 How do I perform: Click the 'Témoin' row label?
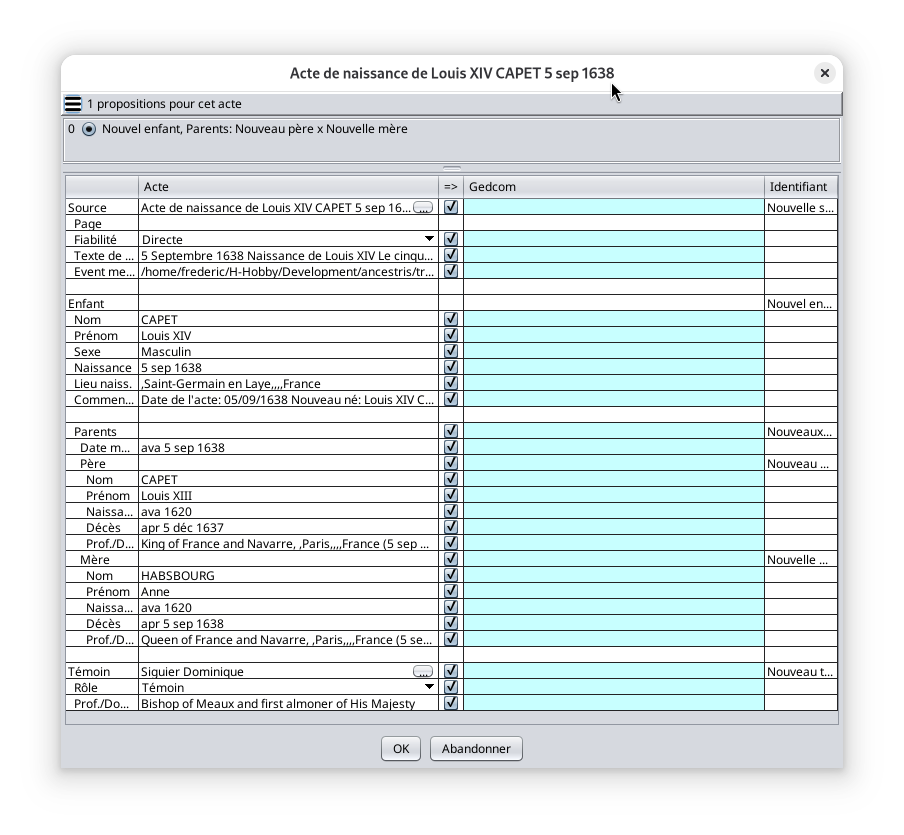click(x=89, y=672)
